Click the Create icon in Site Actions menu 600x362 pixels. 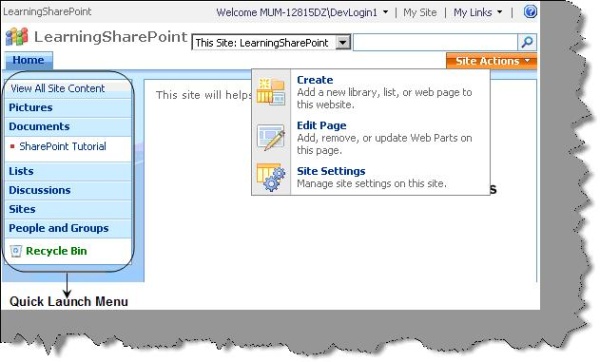[271, 92]
